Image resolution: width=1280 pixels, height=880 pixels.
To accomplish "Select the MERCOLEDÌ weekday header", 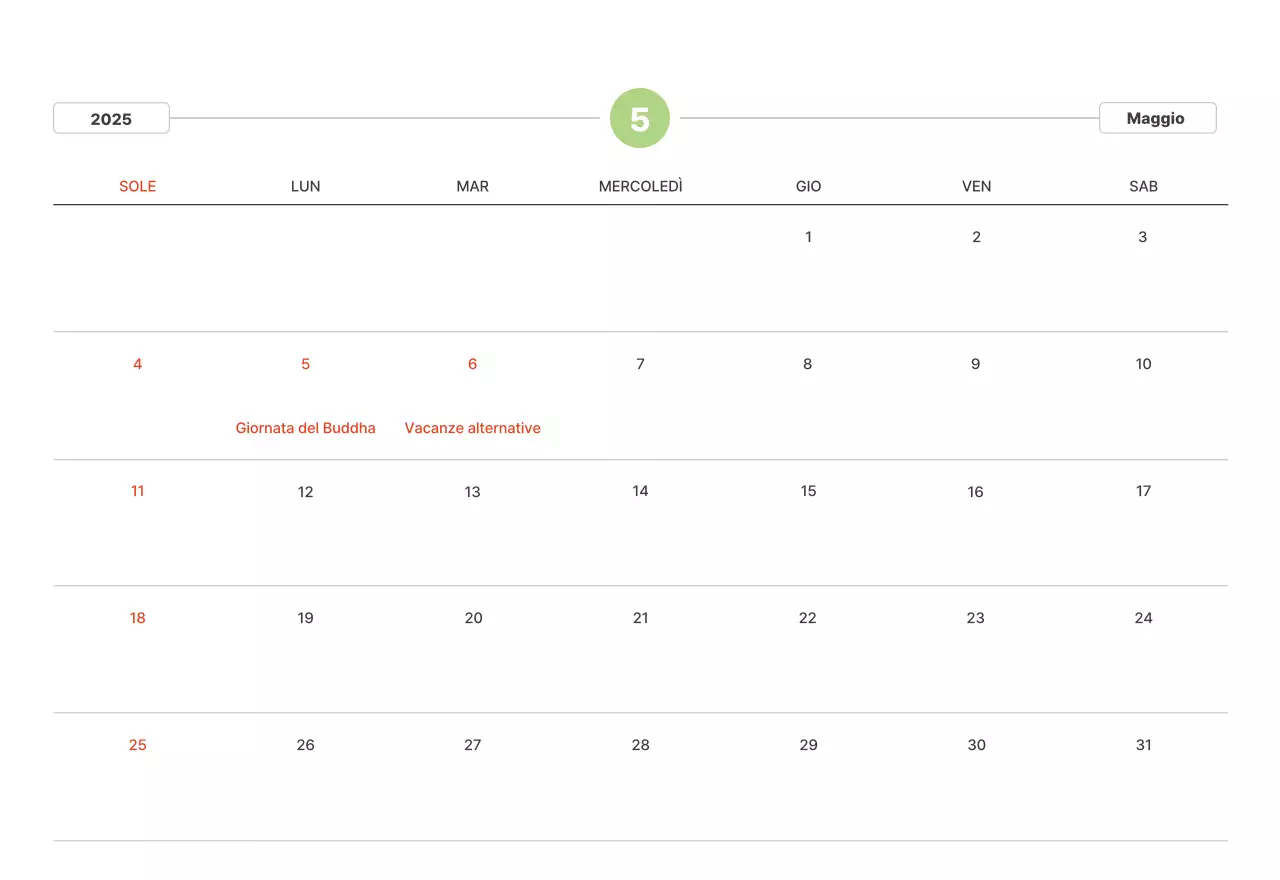I will (640, 186).
